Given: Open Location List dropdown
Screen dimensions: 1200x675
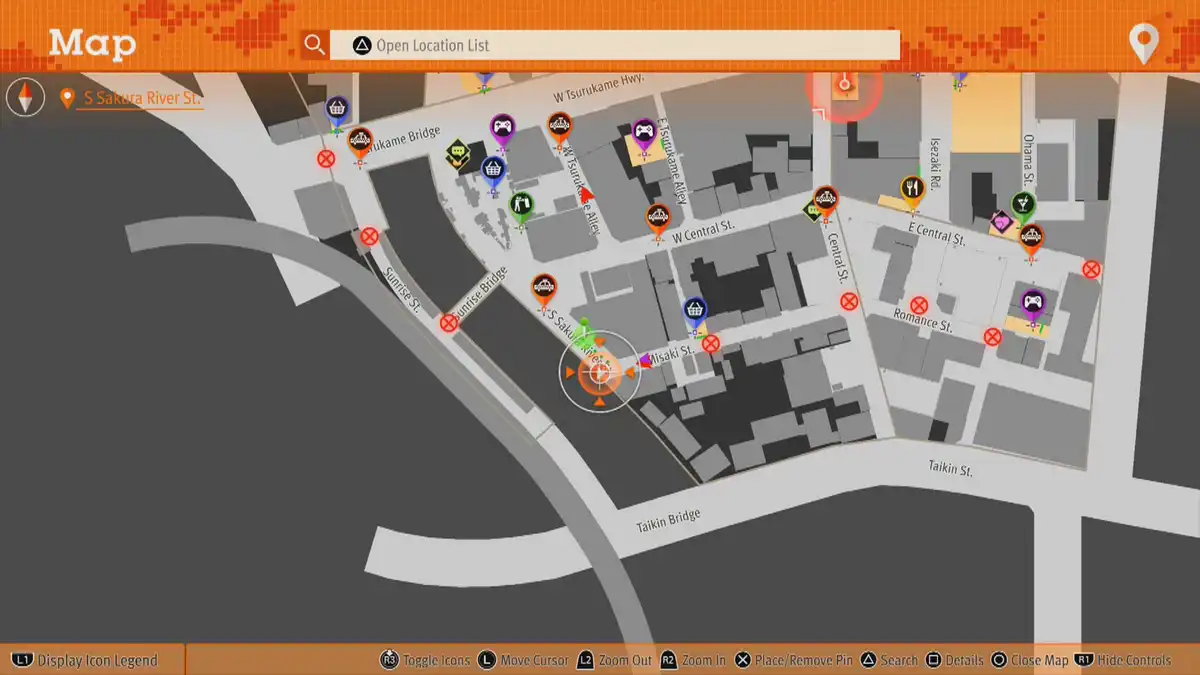Looking at the screenshot, I should 614,45.
